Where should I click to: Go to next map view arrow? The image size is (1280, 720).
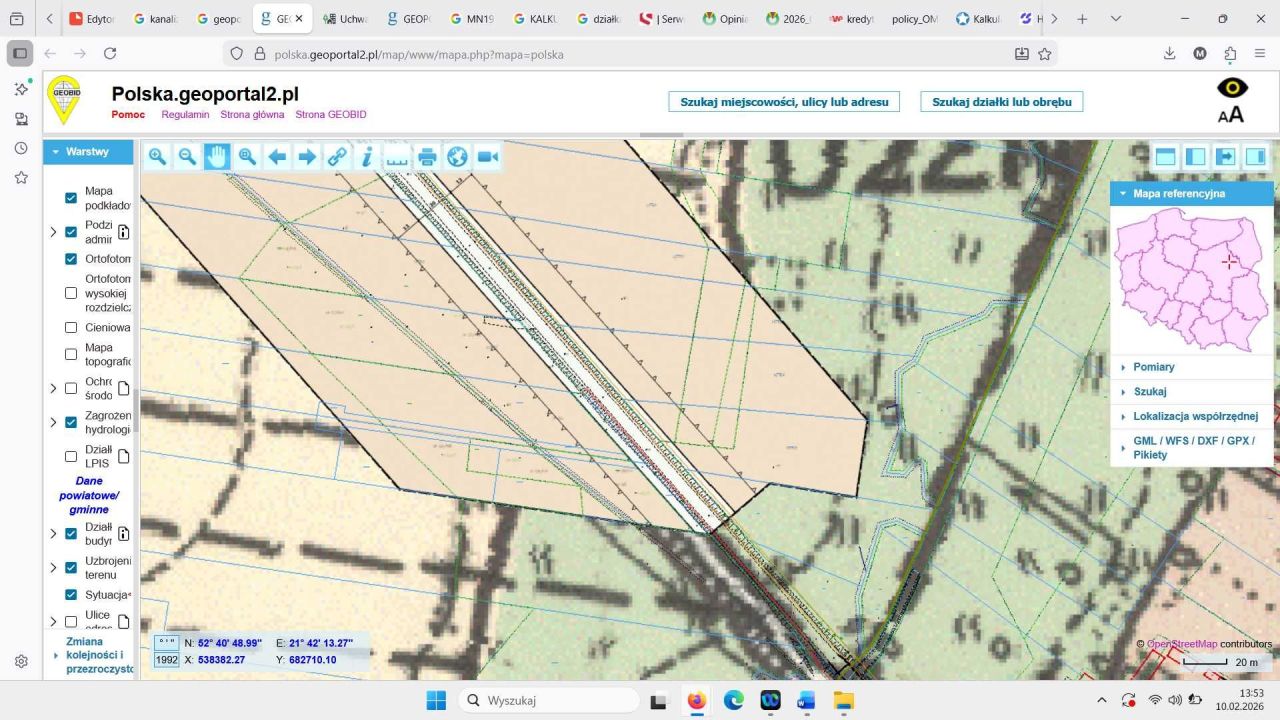[x=307, y=156]
